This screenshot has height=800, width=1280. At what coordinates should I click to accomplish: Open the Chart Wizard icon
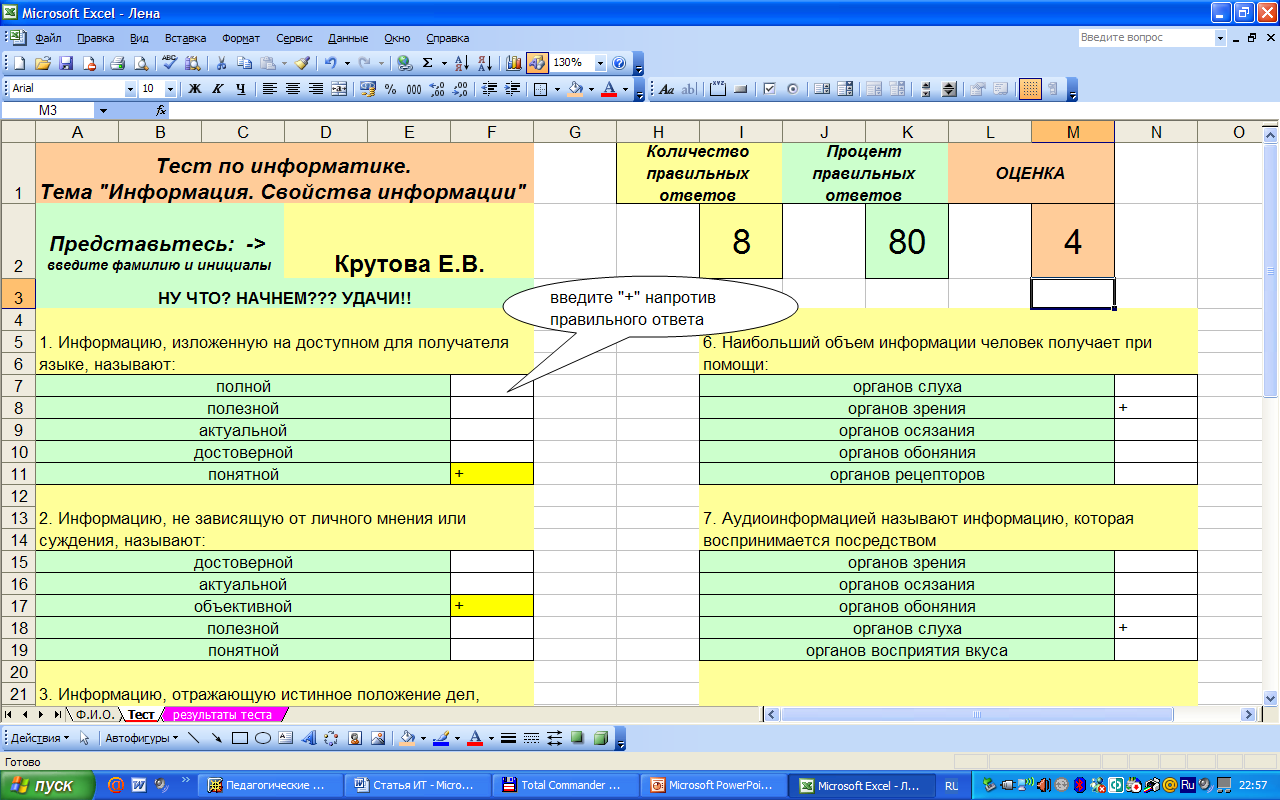pos(514,63)
